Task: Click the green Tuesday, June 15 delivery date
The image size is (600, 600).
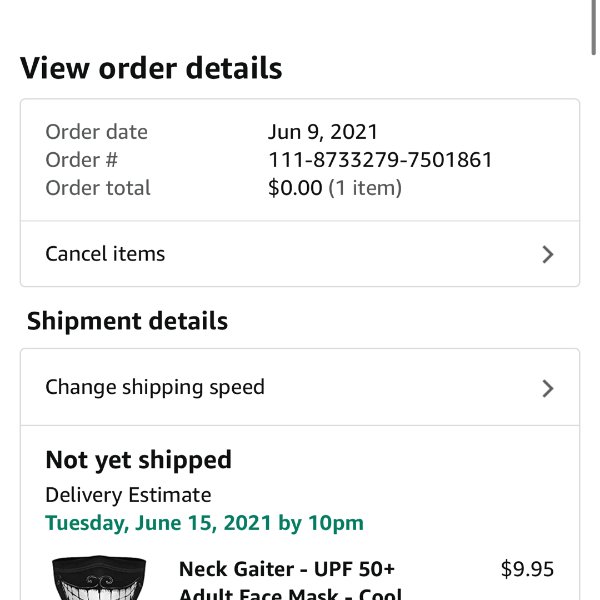Action: [204, 523]
